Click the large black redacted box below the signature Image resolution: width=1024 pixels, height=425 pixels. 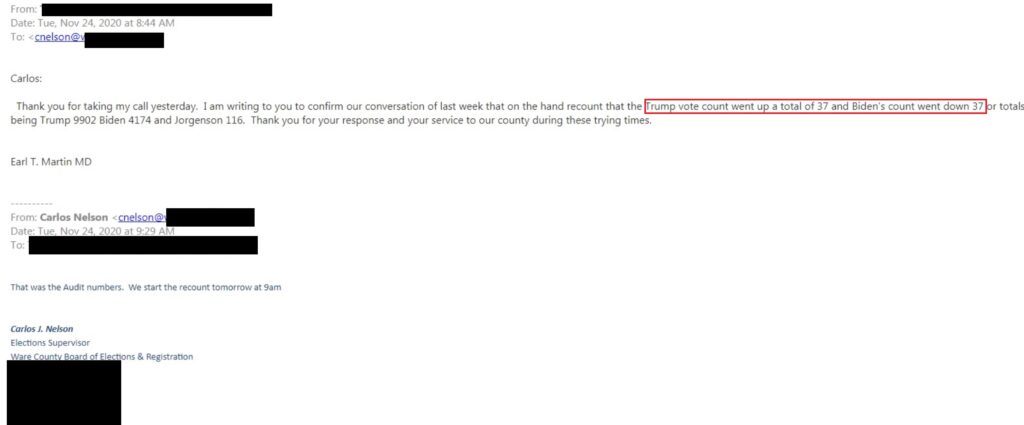pyautogui.click(x=64, y=393)
